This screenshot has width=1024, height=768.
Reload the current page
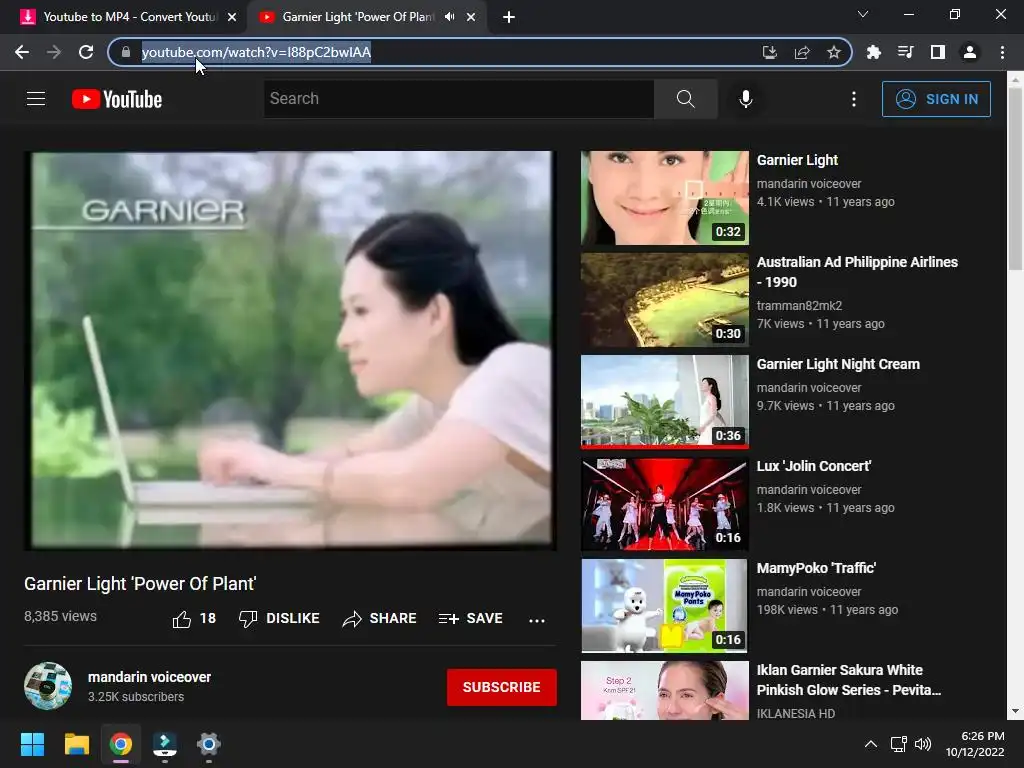coord(86,52)
